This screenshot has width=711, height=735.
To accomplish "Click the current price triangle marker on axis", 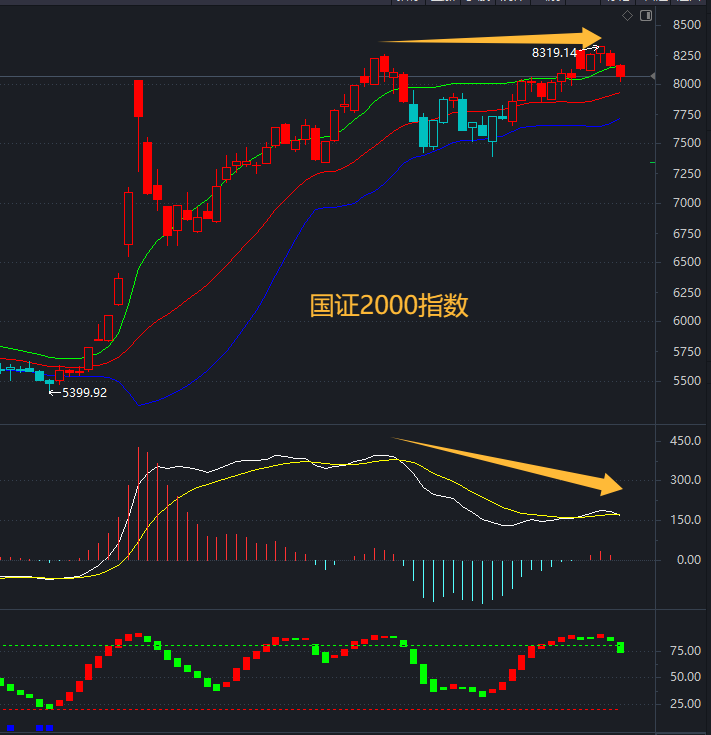I will [x=653, y=76].
